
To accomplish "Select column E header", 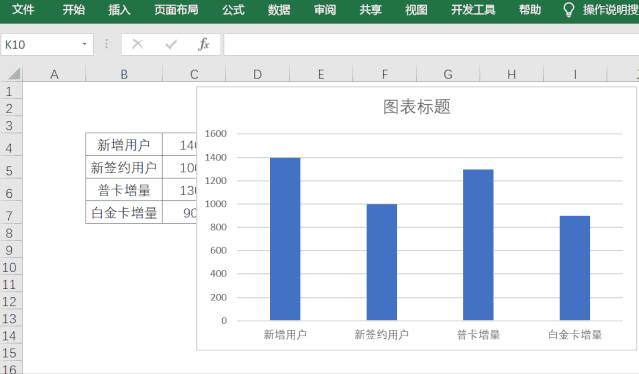I will tap(321, 74).
